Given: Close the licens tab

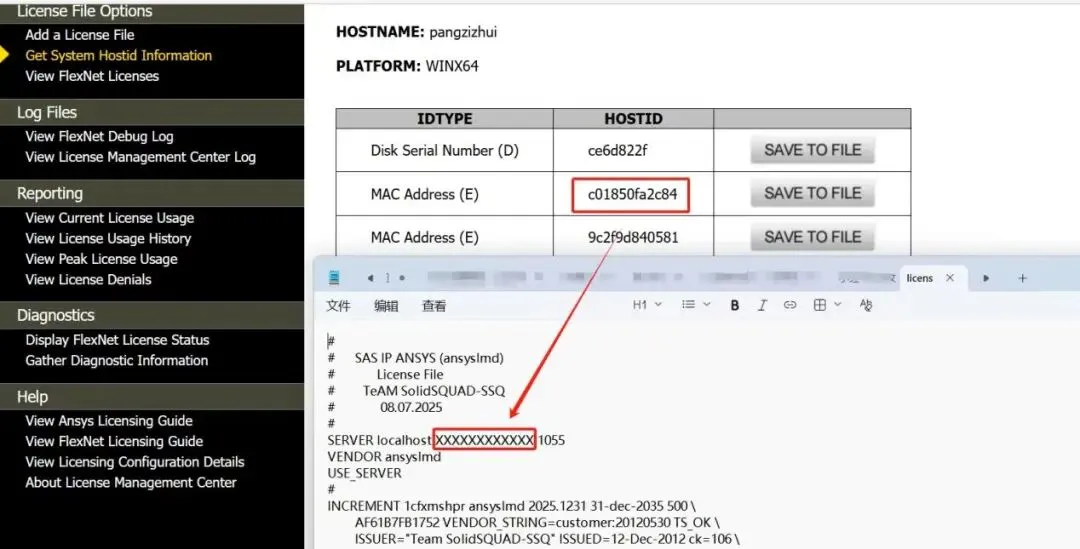Looking at the screenshot, I should (x=950, y=278).
